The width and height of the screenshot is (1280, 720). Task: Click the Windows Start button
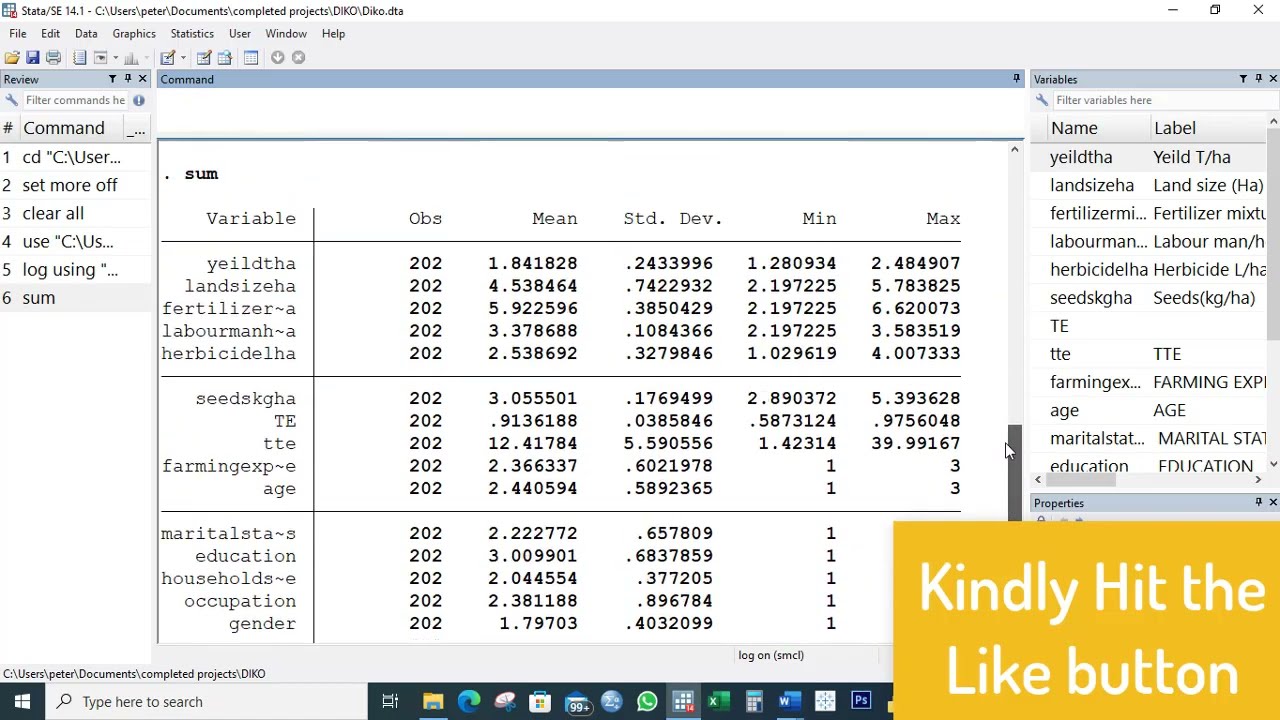click(22, 701)
